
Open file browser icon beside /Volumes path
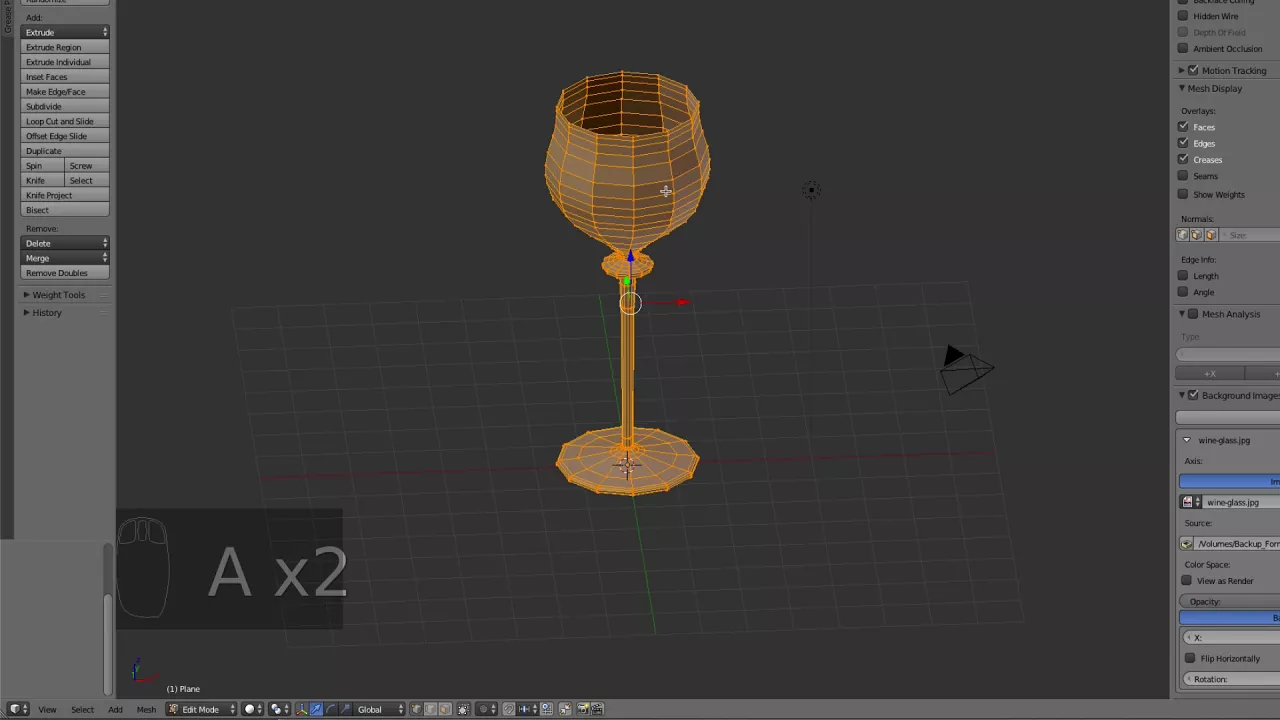pos(1187,543)
